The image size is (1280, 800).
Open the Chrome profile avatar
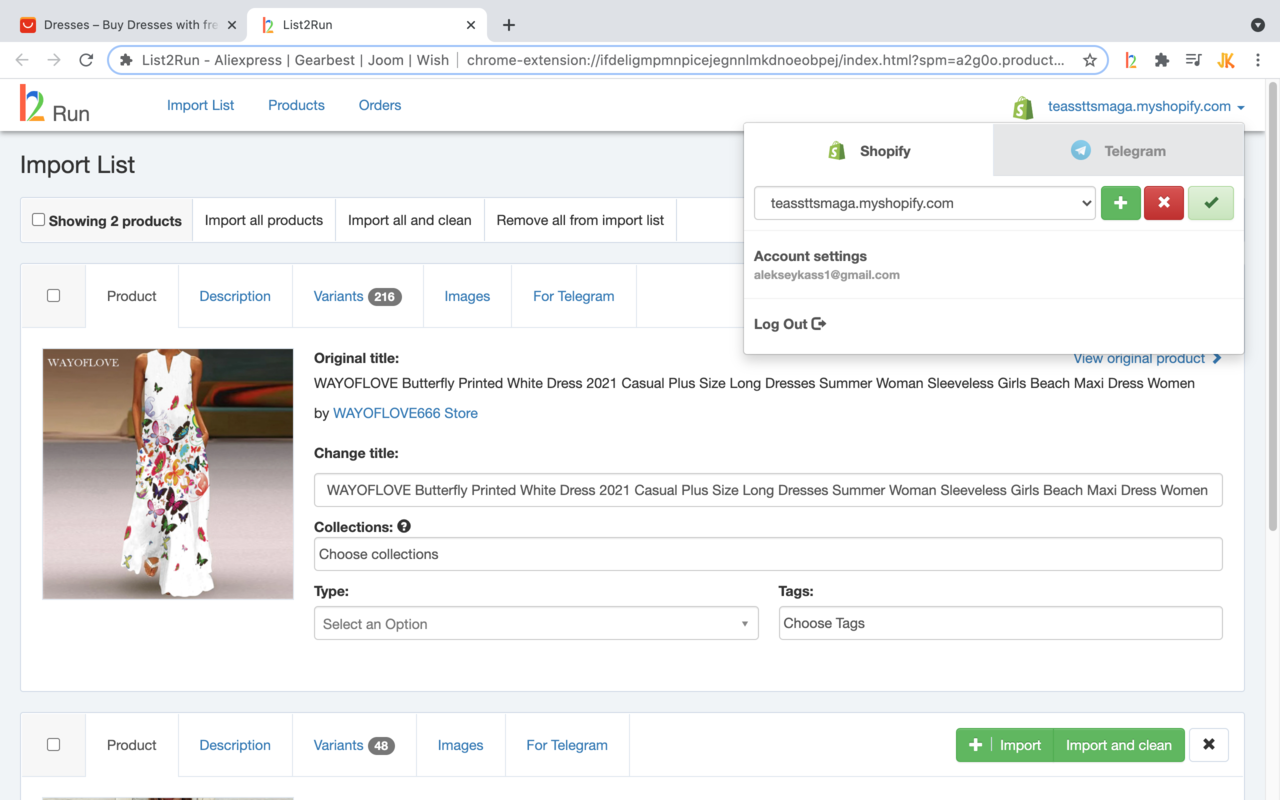coord(1226,60)
